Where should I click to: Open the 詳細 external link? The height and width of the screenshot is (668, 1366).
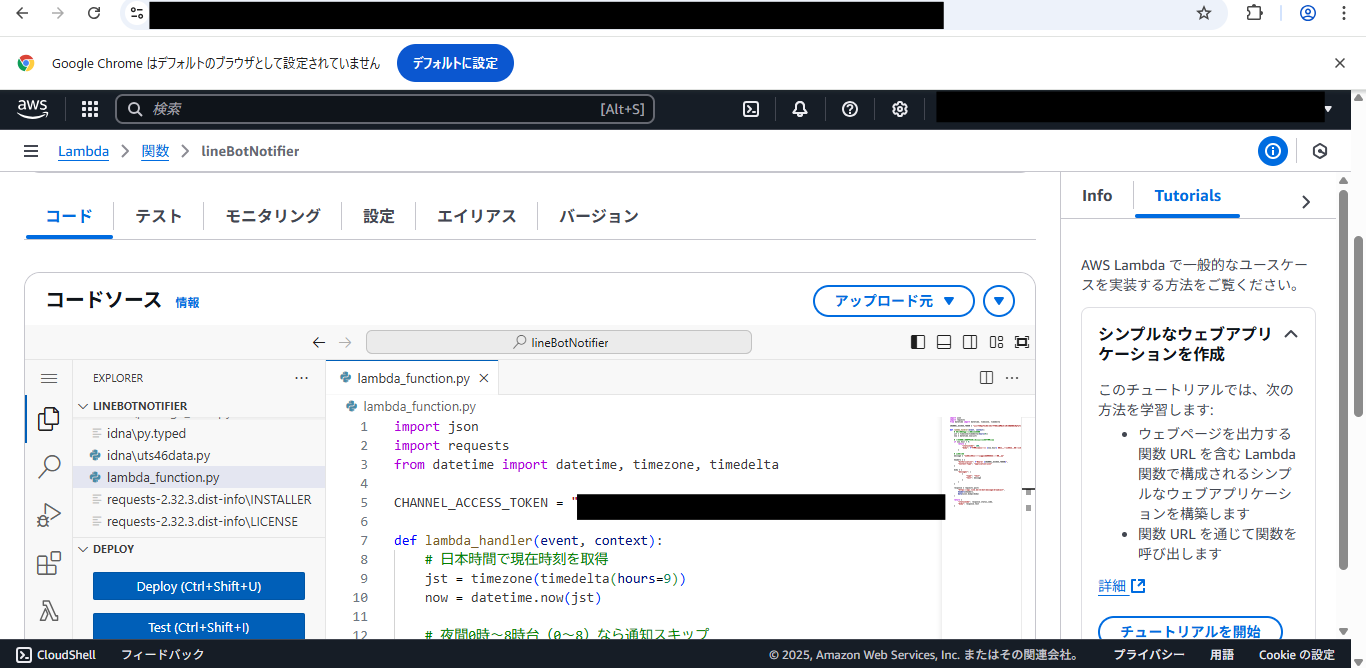coord(1122,586)
